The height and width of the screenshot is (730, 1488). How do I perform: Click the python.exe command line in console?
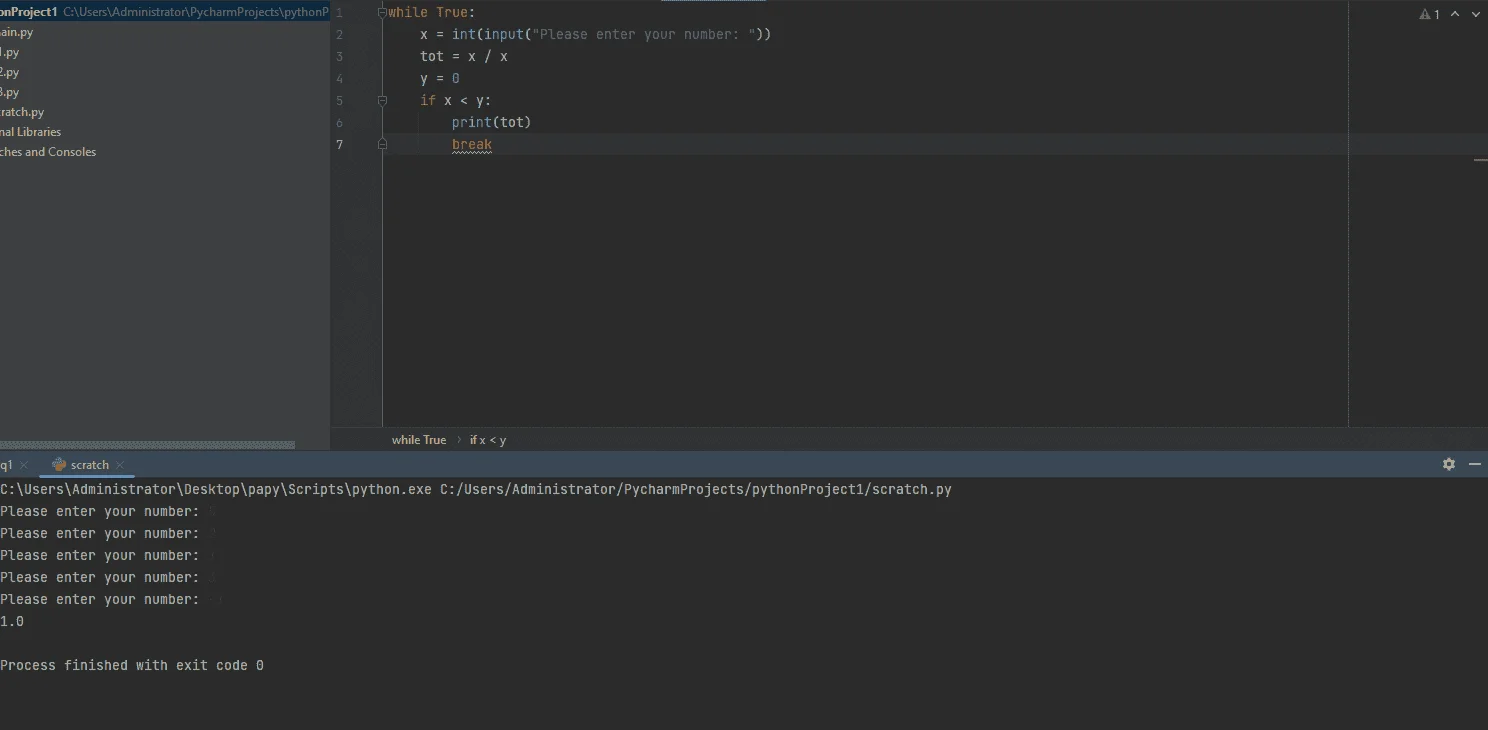[x=476, y=489]
